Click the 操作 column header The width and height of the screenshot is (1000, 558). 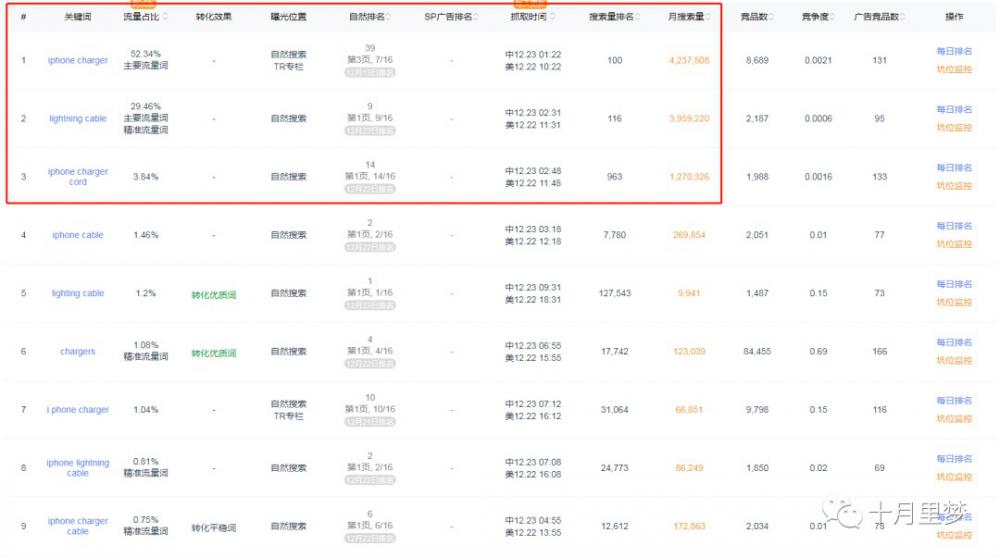coord(954,17)
